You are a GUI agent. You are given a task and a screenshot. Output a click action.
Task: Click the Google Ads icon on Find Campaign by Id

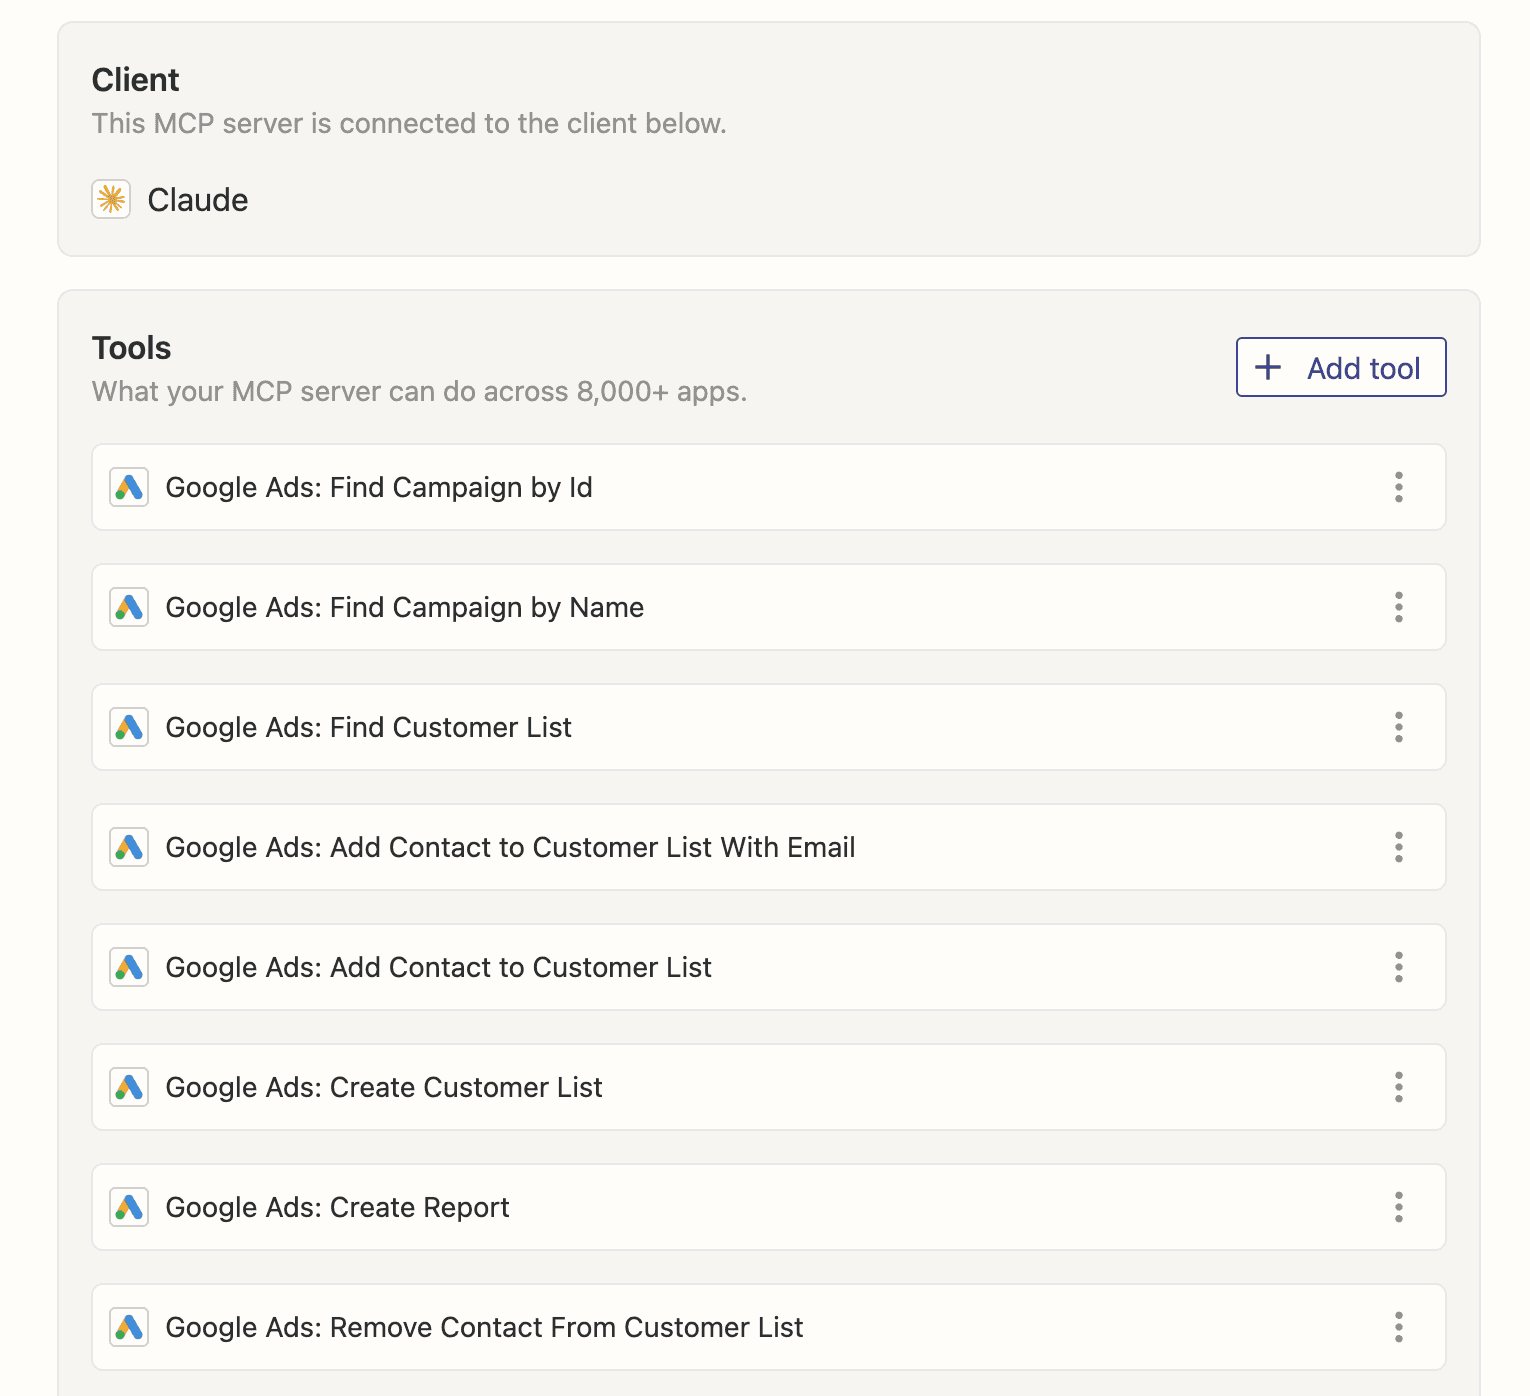pos(128,487)
